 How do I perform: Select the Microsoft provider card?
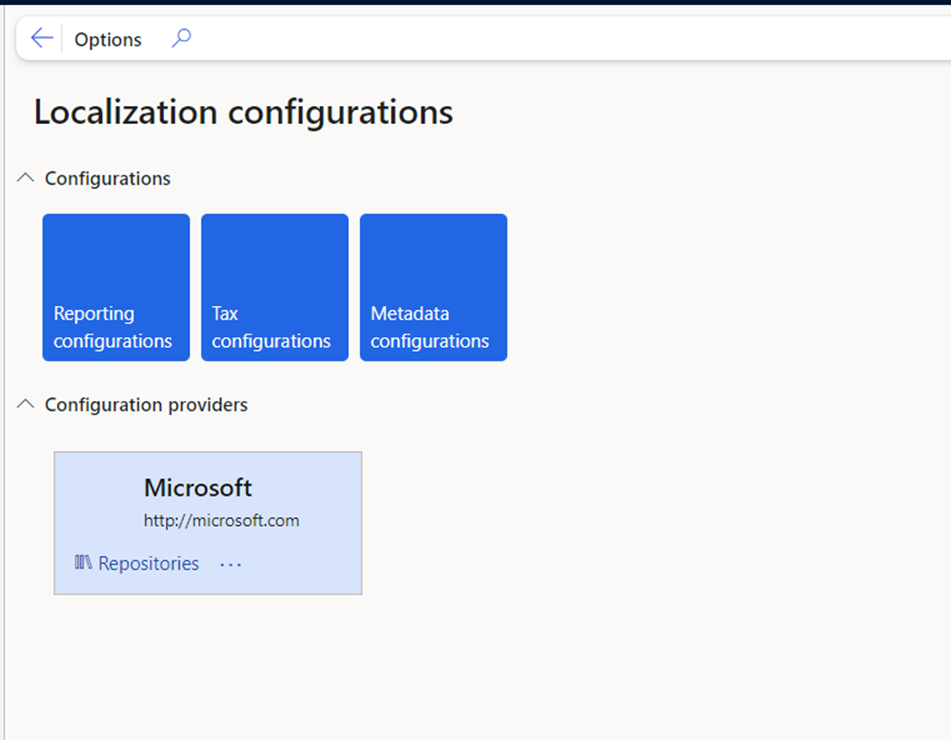coord(208,523)
